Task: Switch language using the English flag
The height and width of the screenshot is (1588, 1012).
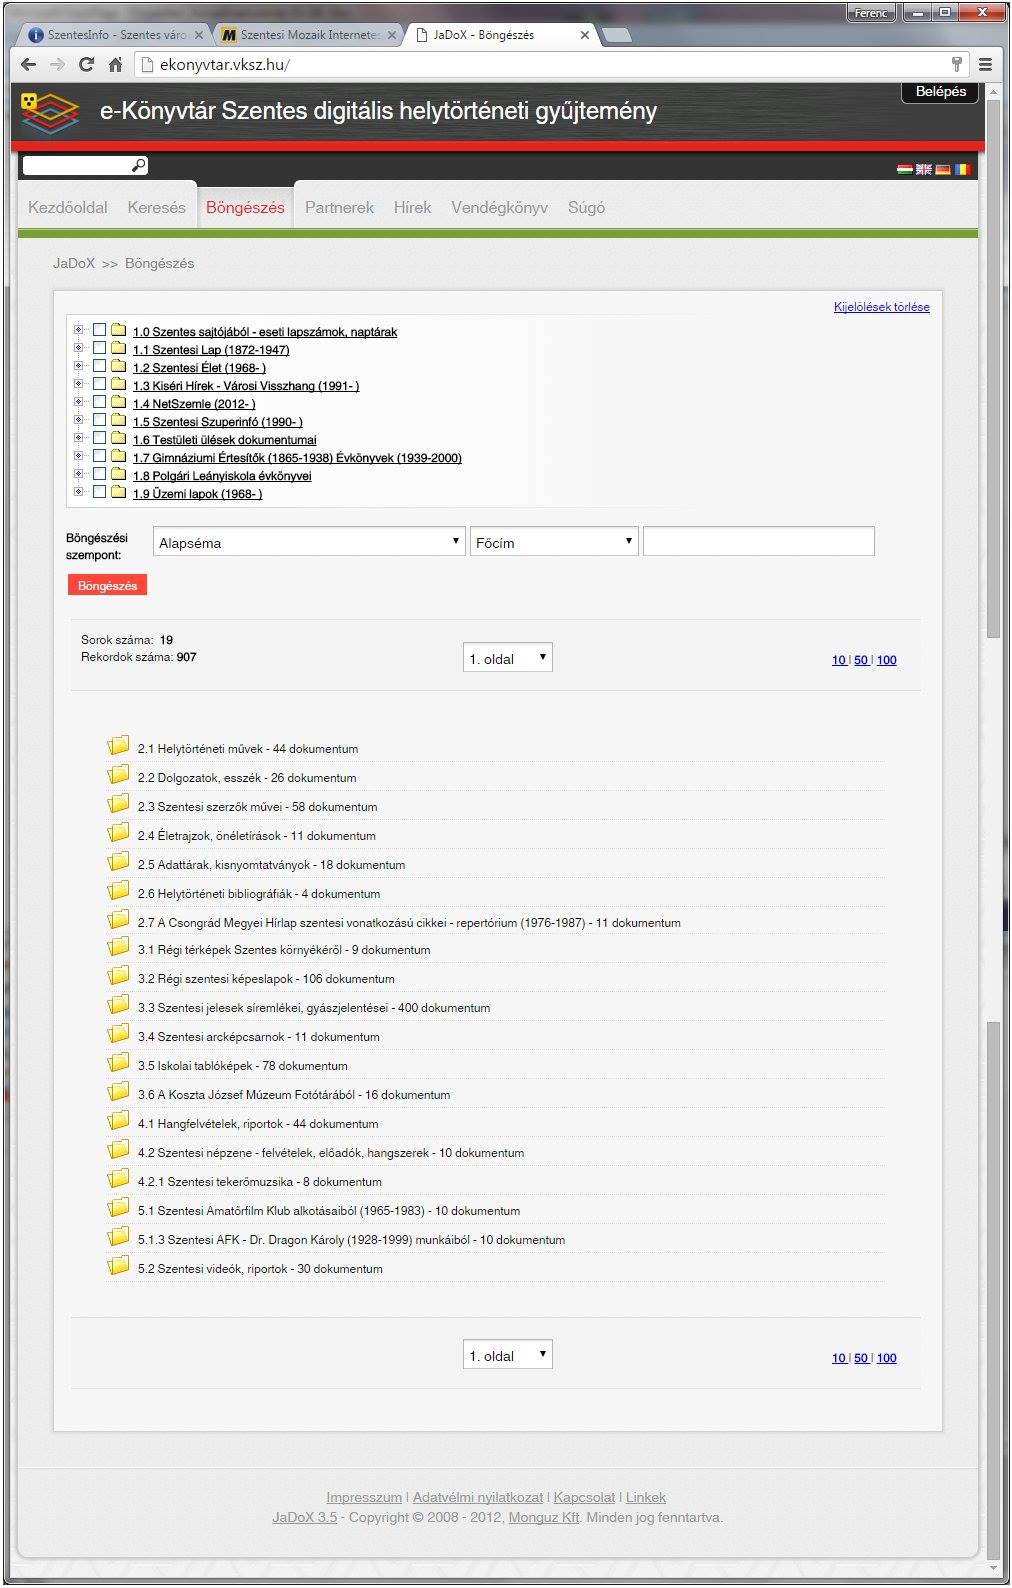Action: pyautogui.click(x=923, y=170)
